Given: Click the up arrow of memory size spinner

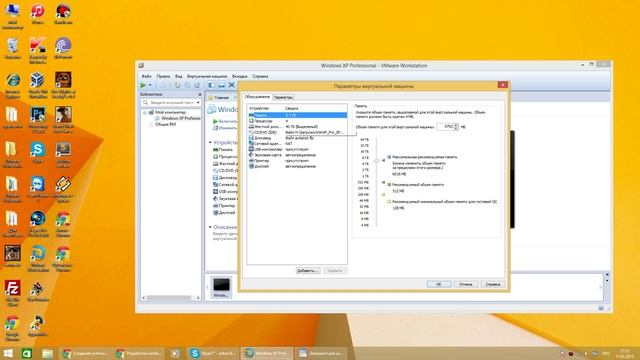Looking at the screenshot, I should [x=456, y=125].
